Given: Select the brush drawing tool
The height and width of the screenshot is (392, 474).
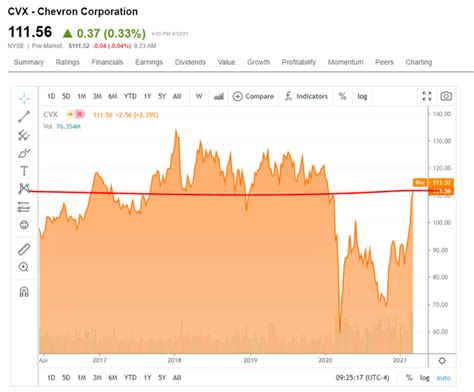Looking at the screenshot, I should (x=24, y=153).
